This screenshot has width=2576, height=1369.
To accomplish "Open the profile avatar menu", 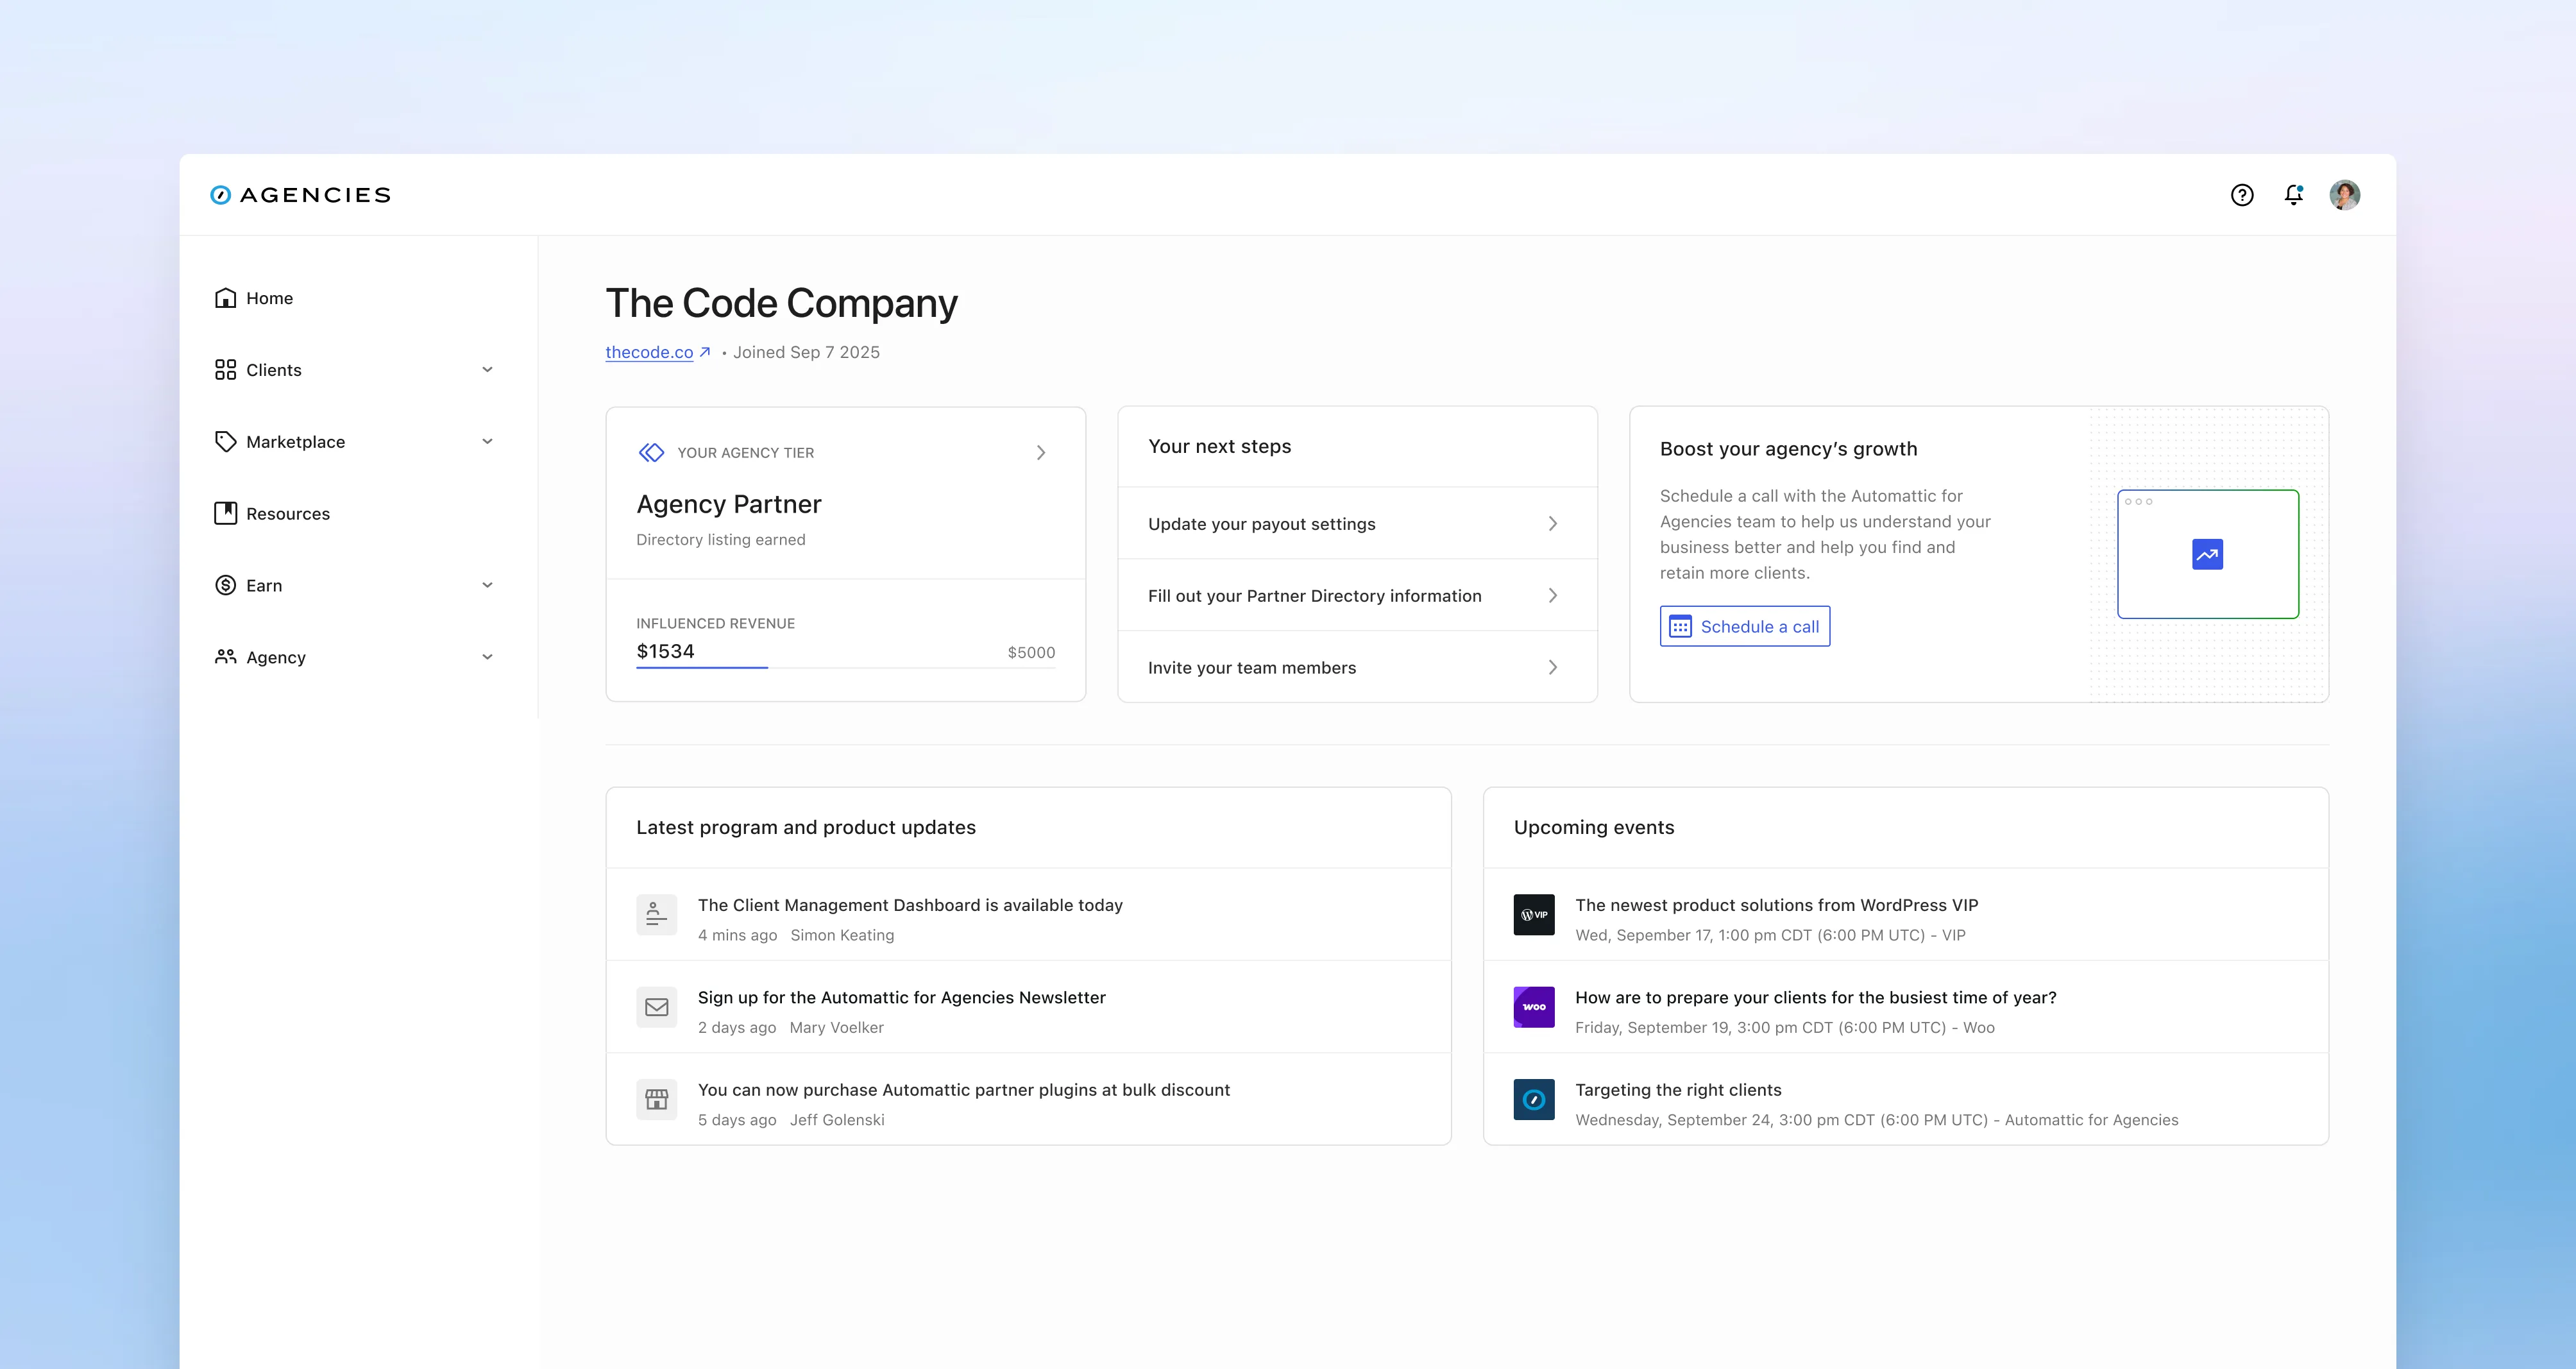I will tap(2345, 194).
